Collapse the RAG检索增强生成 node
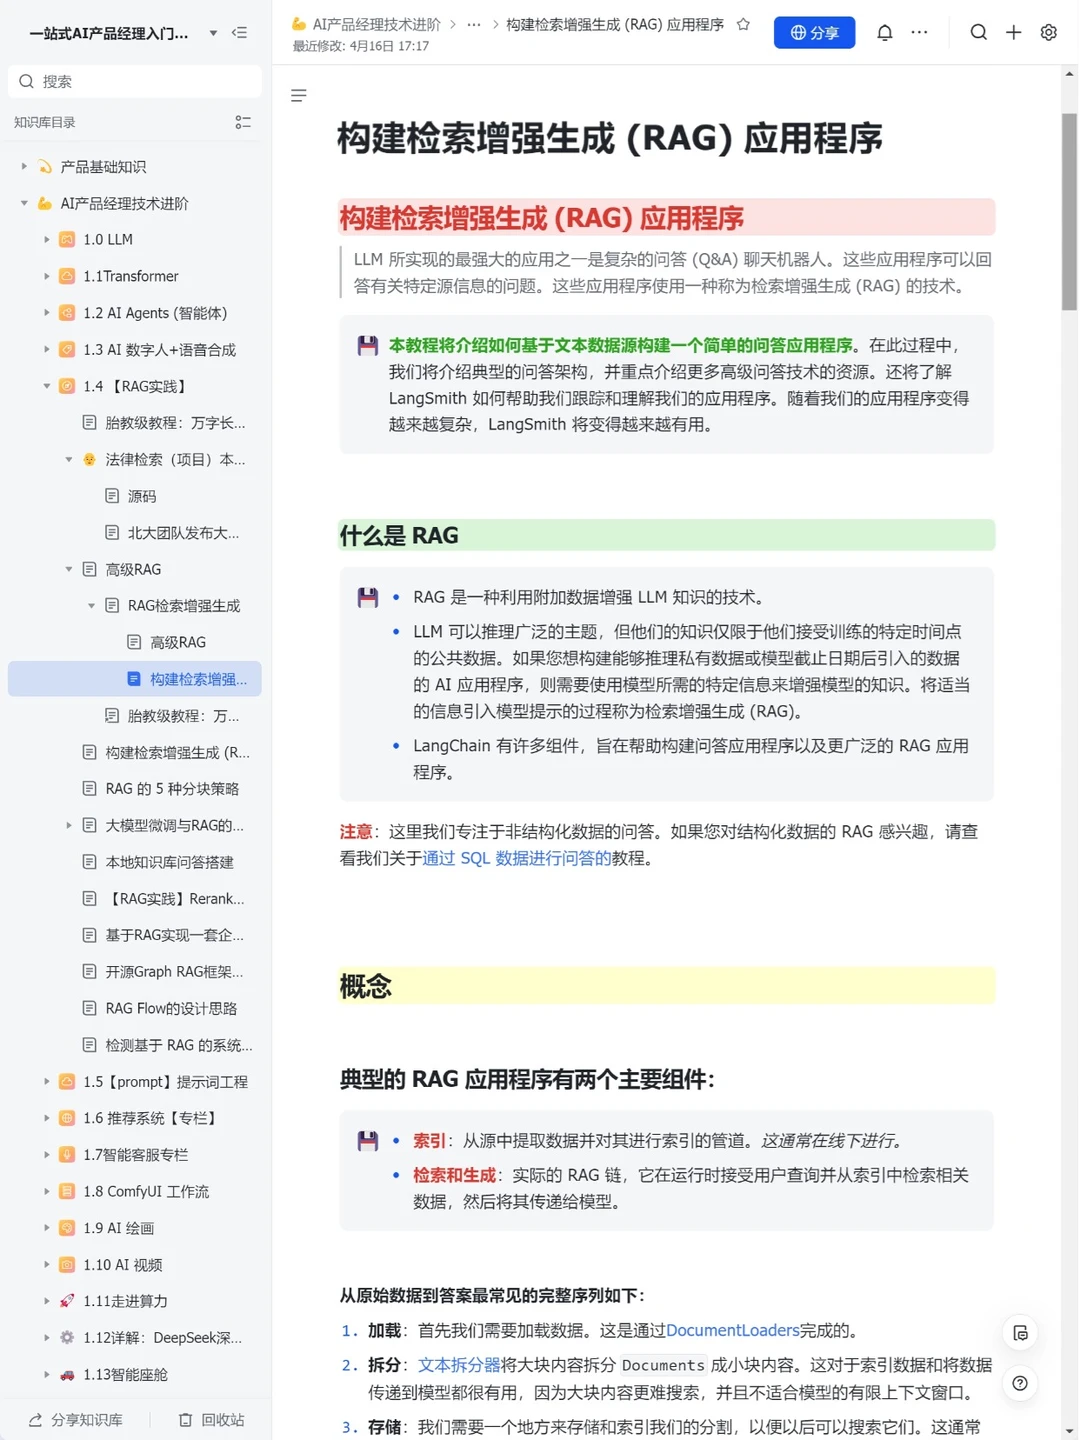The image size is (1080, 1440). click(91, 606)
